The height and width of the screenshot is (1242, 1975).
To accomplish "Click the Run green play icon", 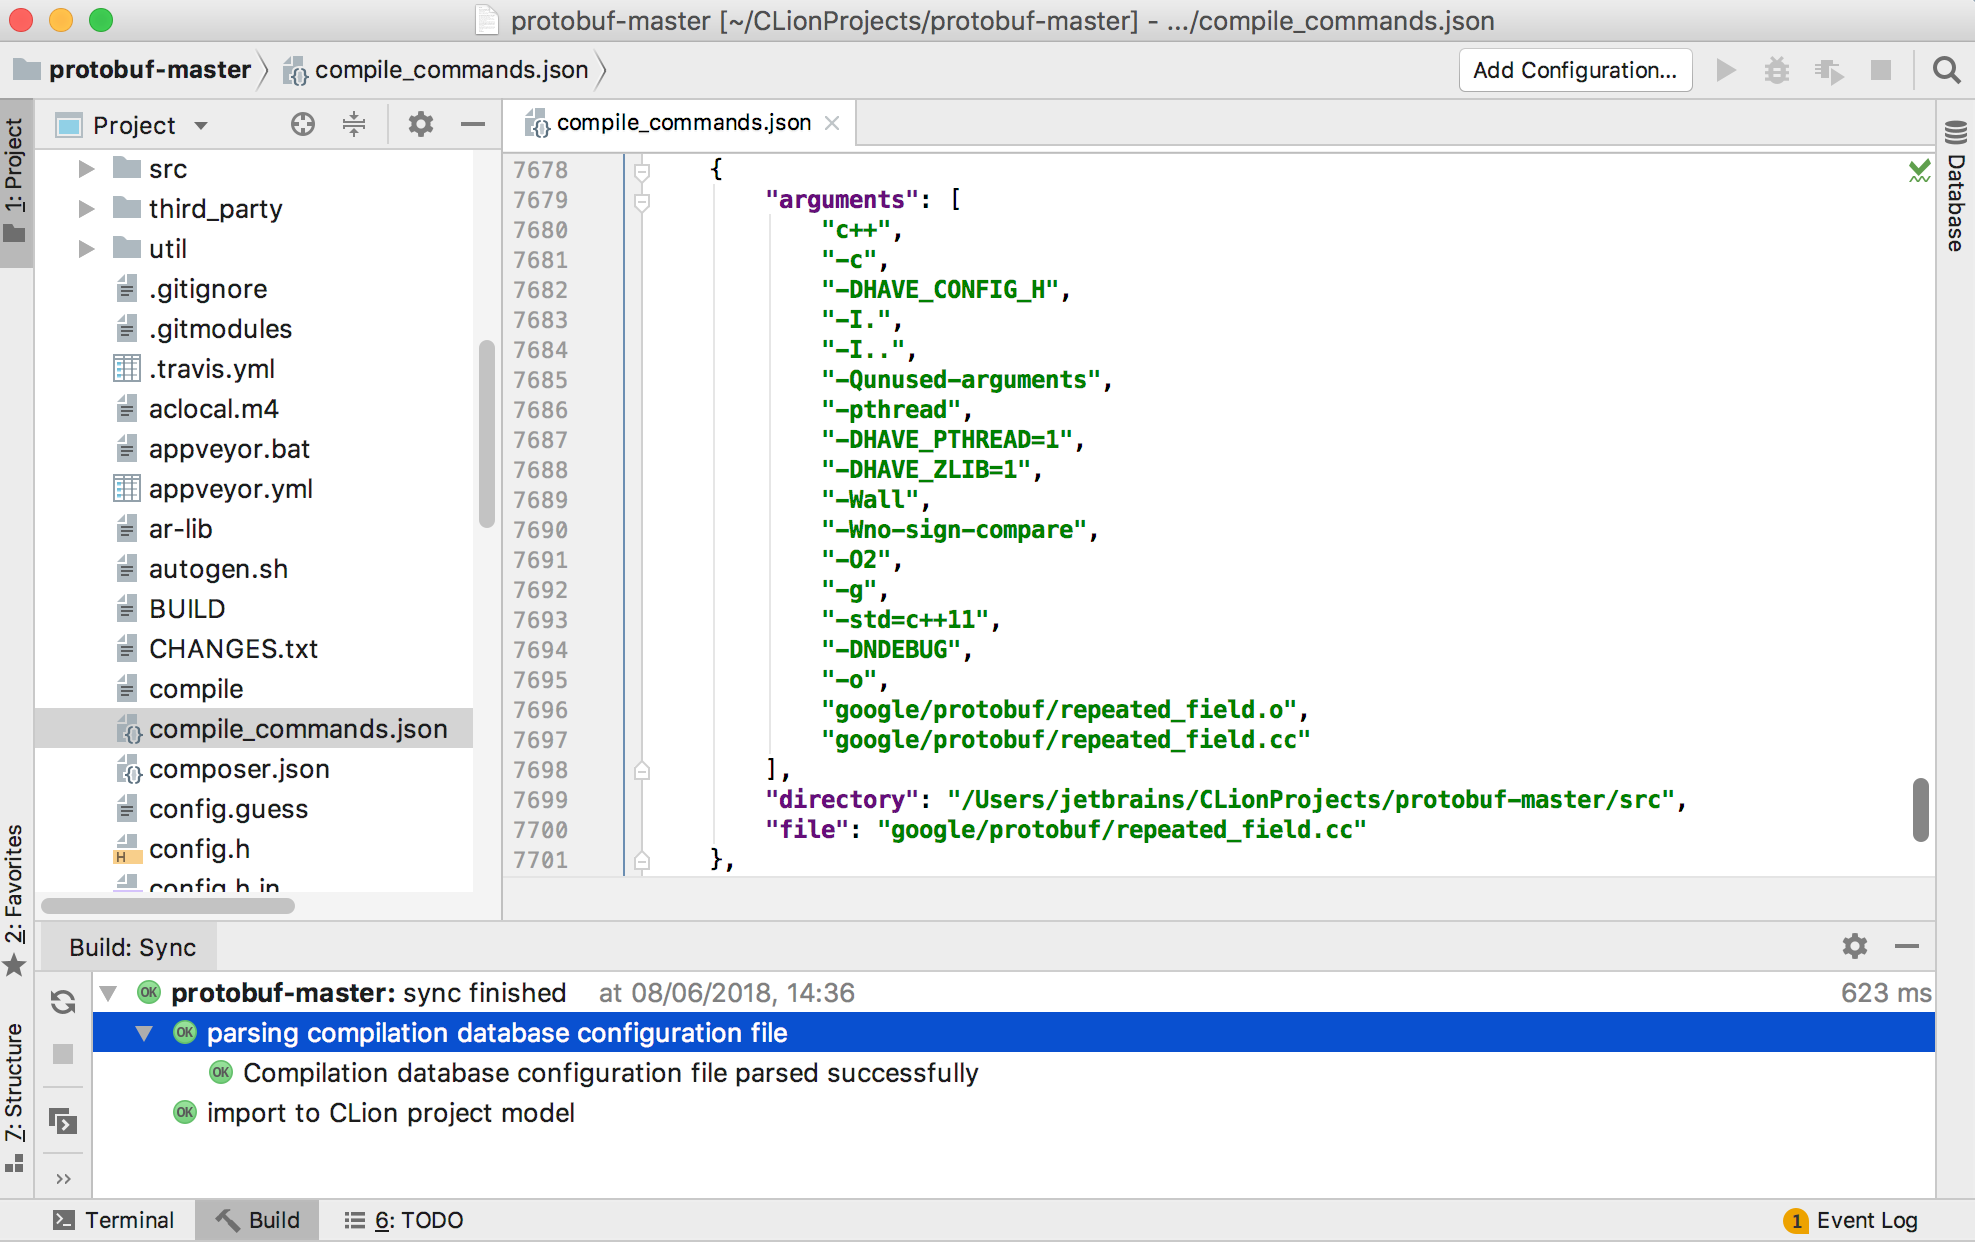I will [x=1726, y=70].
